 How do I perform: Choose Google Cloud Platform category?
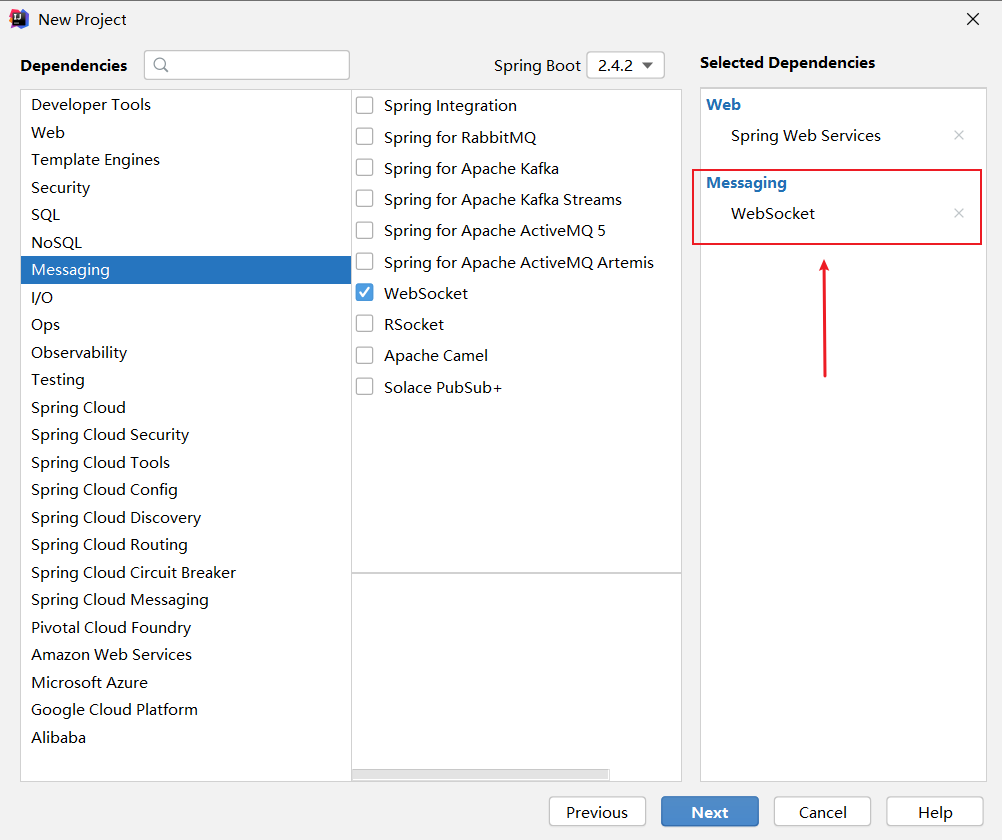185,710
